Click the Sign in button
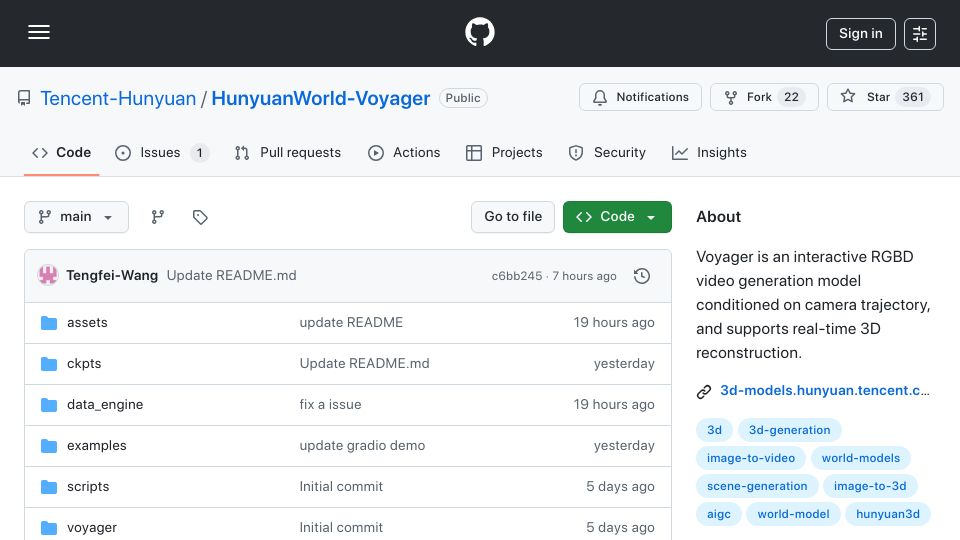The image size is (960, 540). (860, 34)
